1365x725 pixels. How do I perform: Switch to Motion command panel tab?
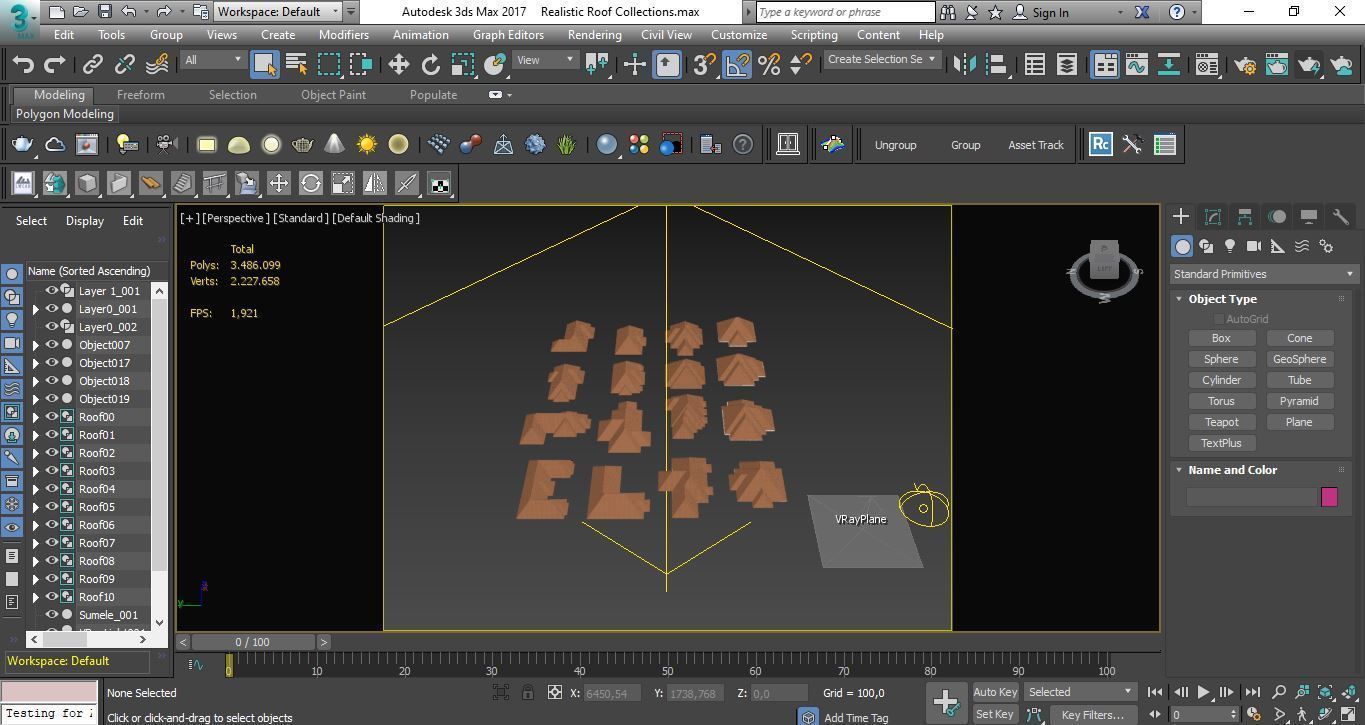click(1277, 216)
